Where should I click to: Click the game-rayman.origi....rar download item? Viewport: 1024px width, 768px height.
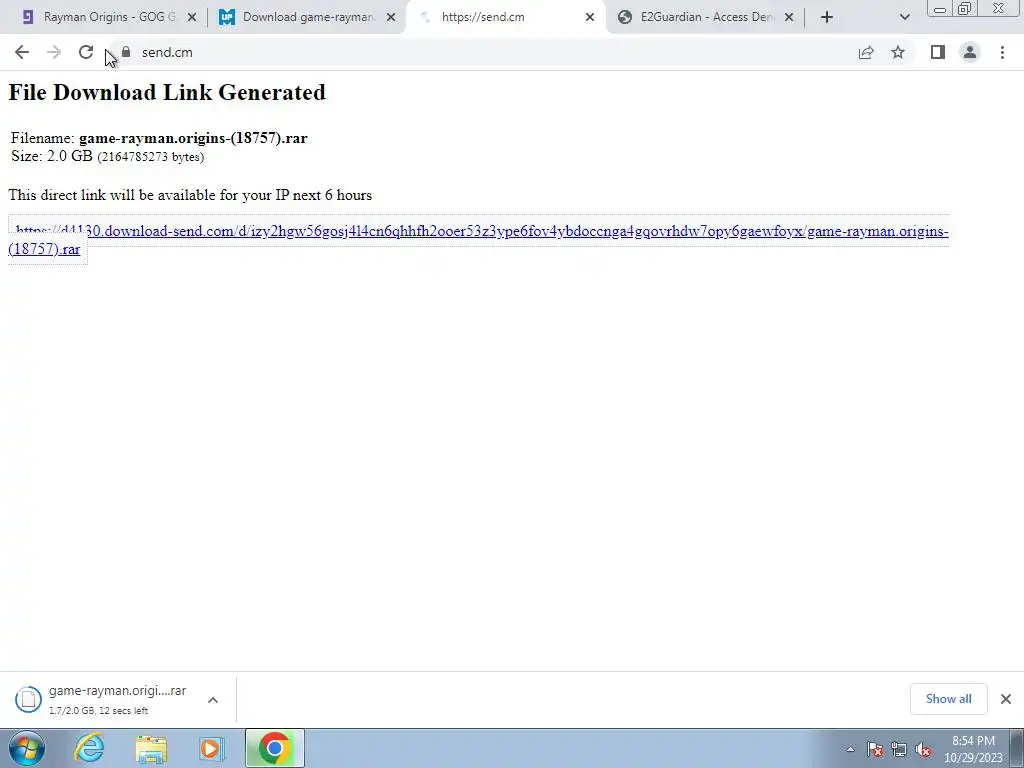coord(118,699)
